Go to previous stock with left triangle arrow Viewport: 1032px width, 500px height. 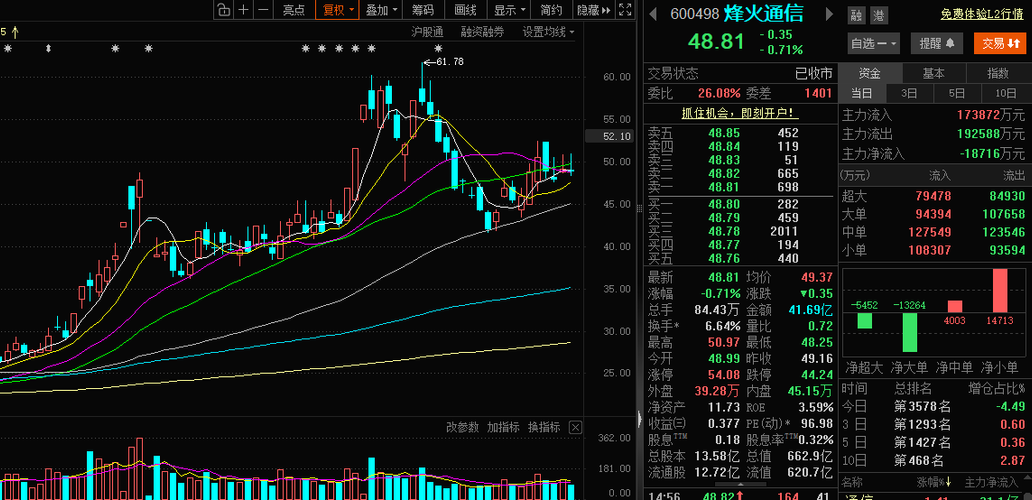(x=653, y=13)
